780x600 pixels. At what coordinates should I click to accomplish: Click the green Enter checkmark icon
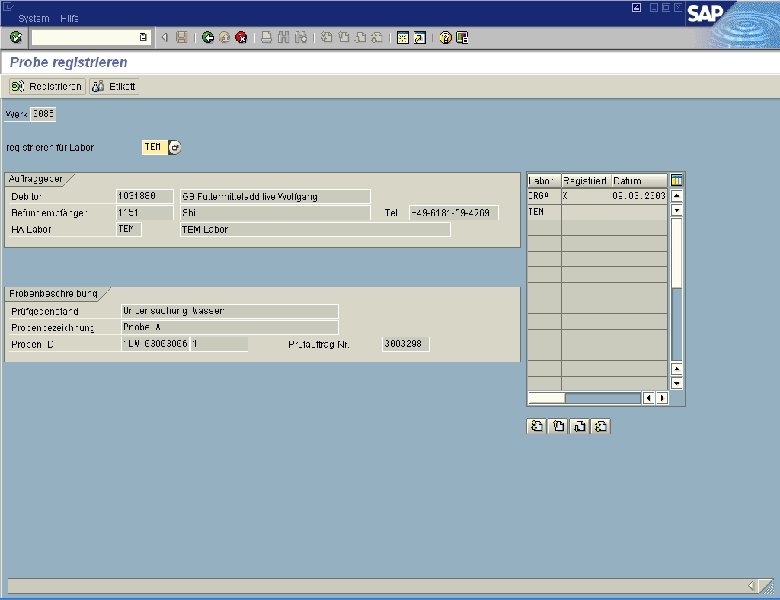click(x=16, y=37)
